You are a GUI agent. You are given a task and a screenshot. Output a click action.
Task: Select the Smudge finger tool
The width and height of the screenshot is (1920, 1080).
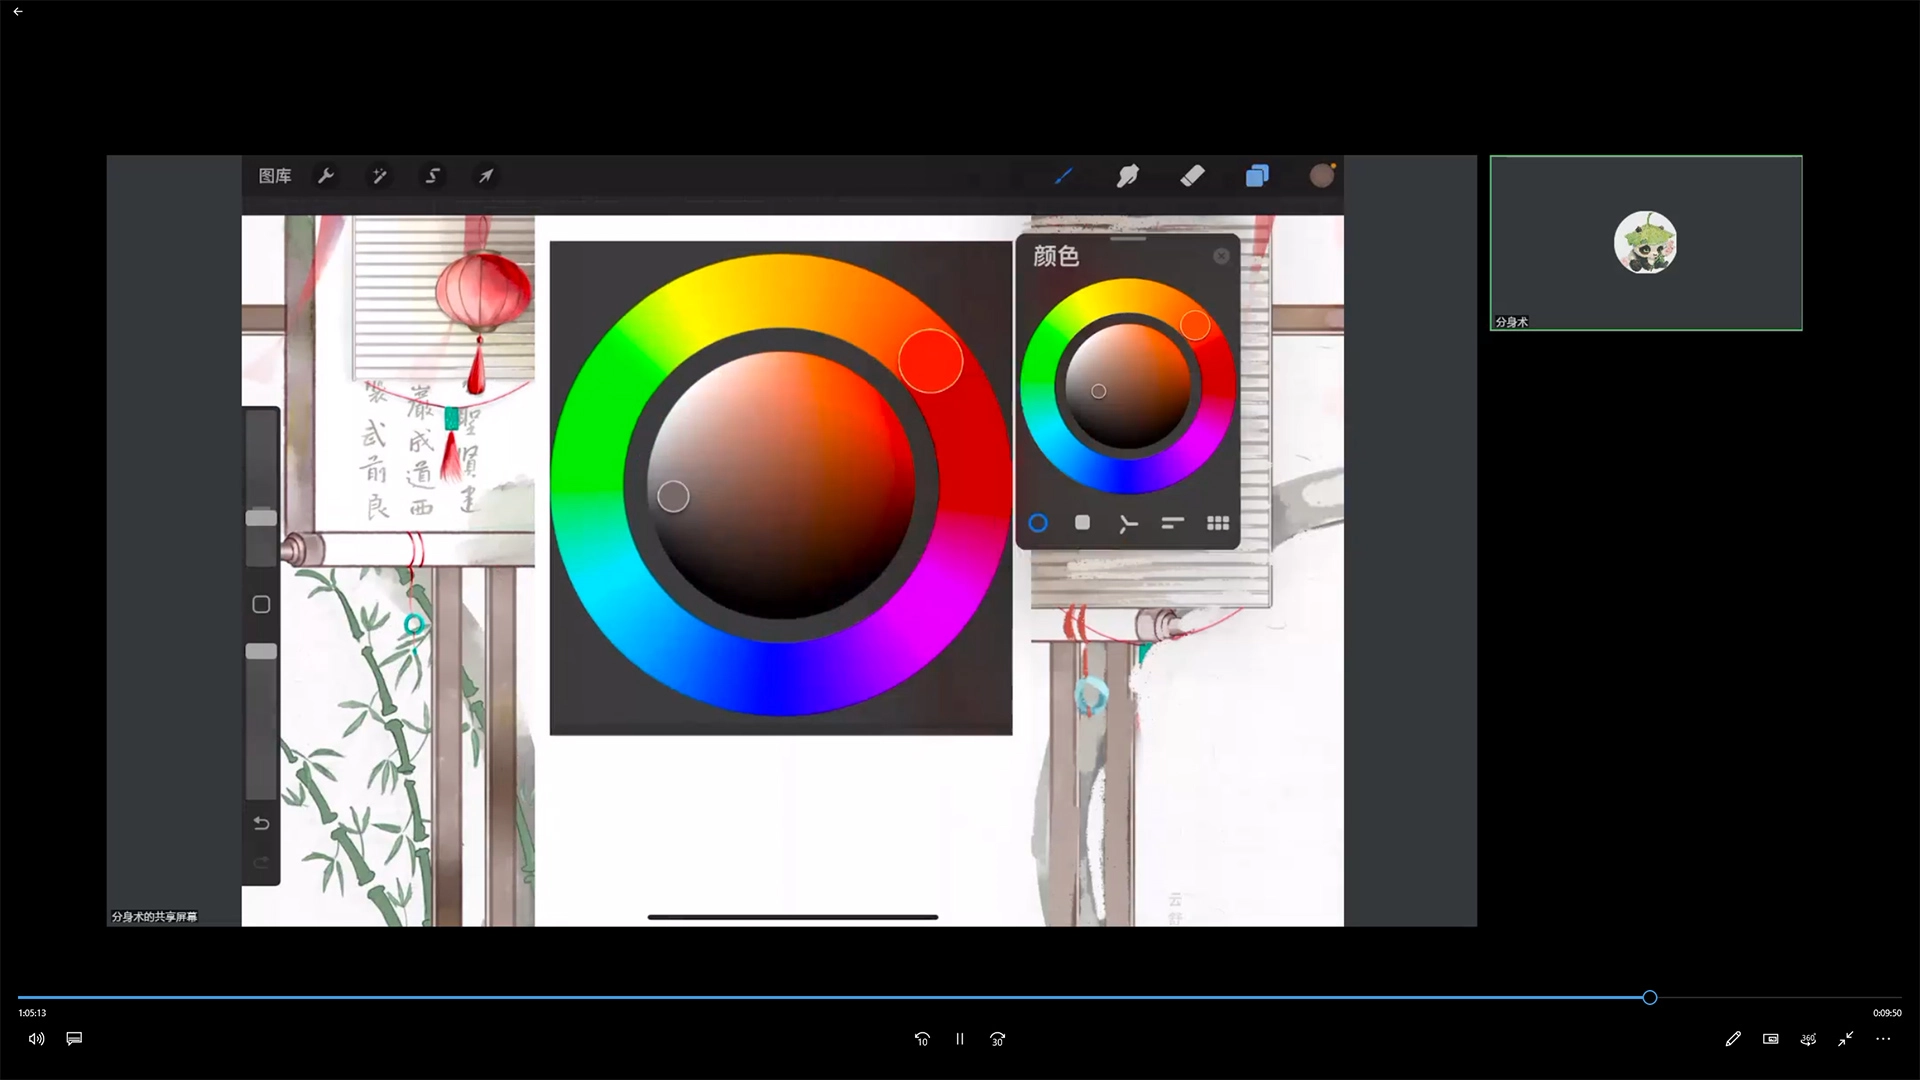[x=1127, y=176]
